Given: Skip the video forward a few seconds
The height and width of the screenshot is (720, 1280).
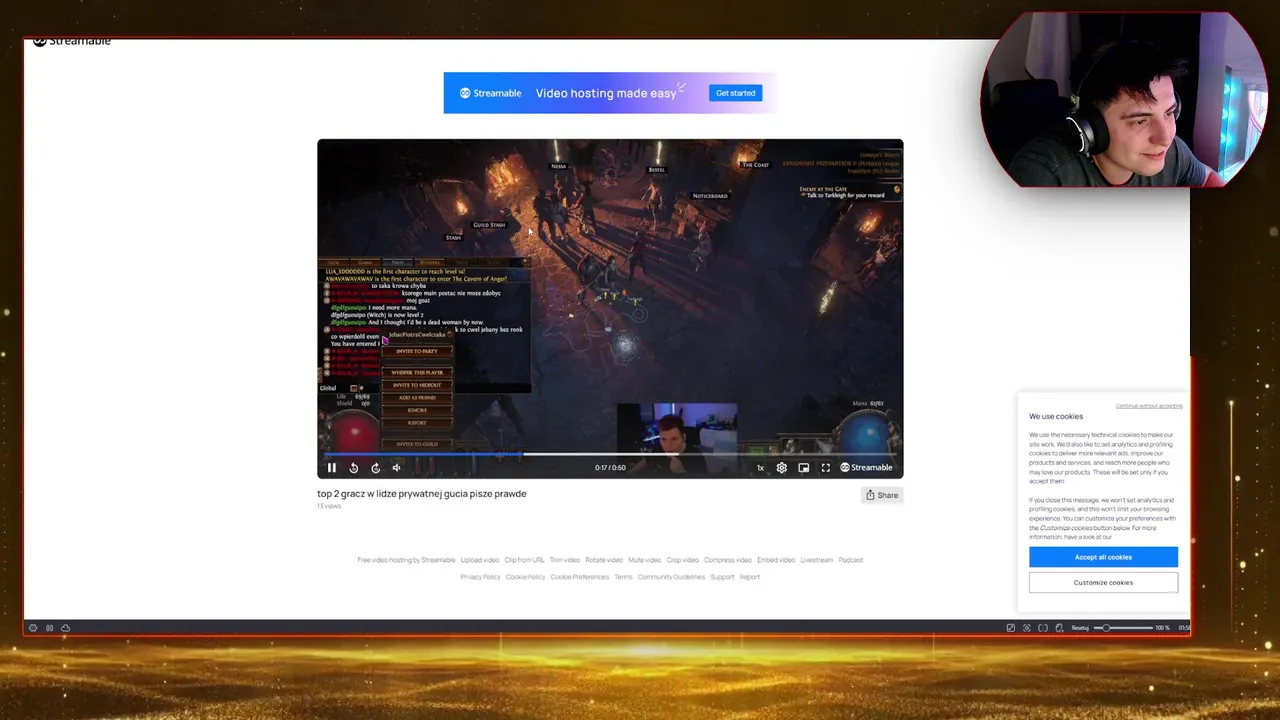Looking at the screenshot, I should coord(375,467).
